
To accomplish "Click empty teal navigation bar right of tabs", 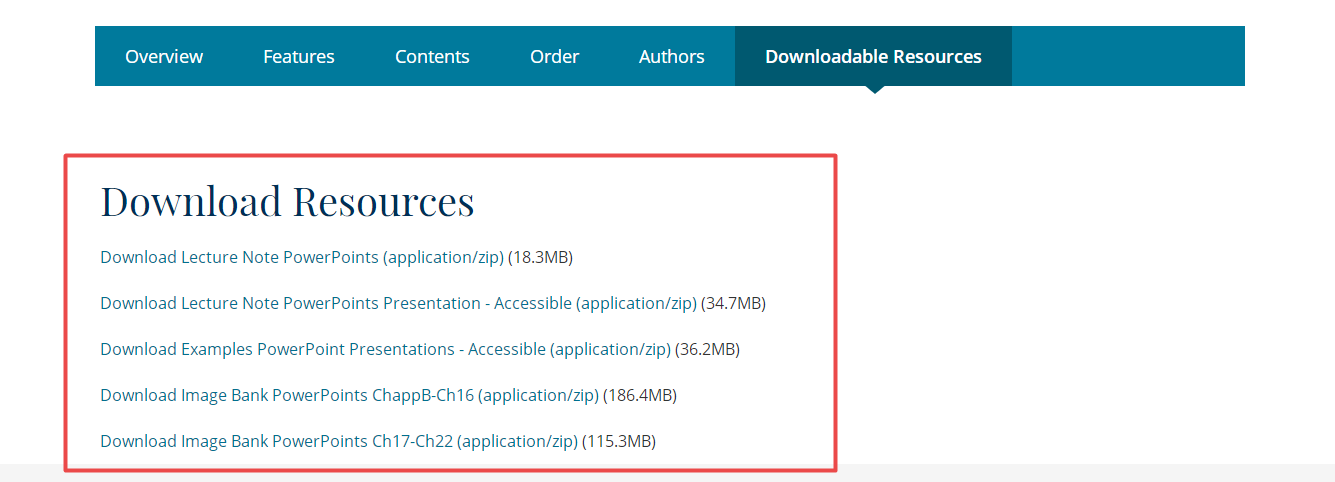I will (x=1128, y=56).
